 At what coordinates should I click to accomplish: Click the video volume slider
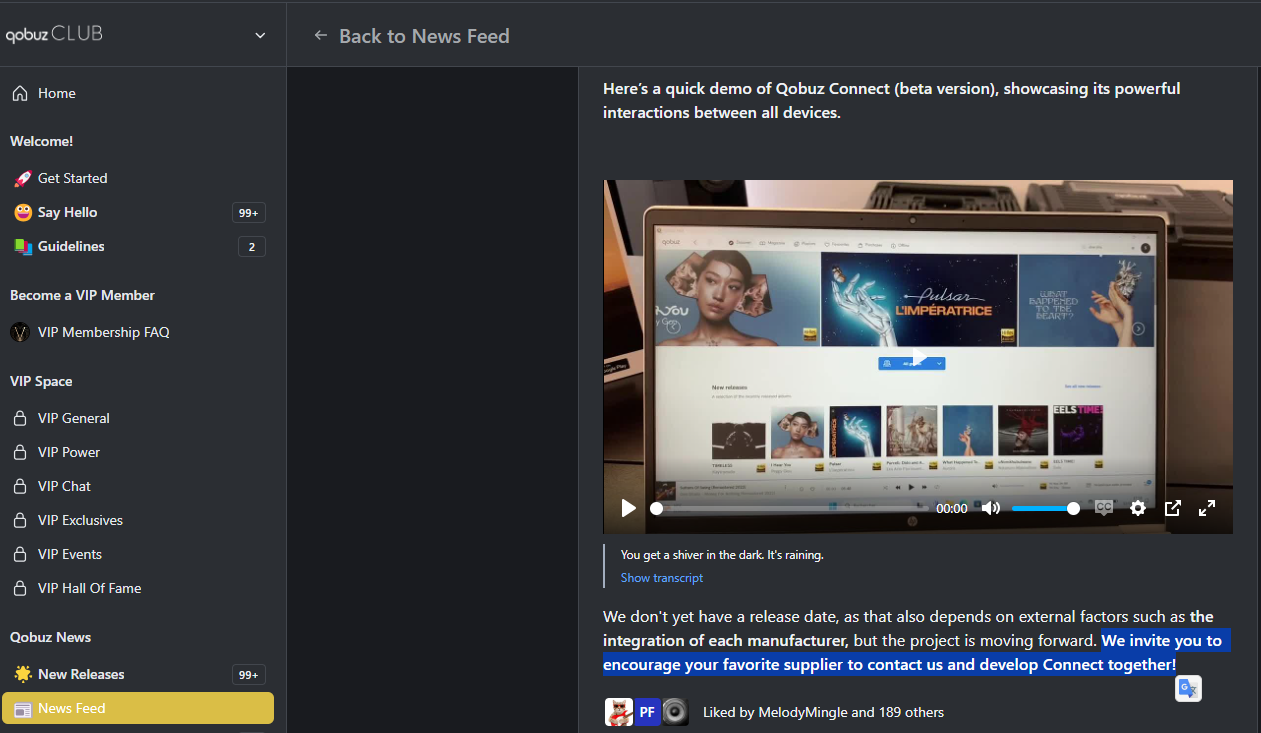coord(1045,508)
